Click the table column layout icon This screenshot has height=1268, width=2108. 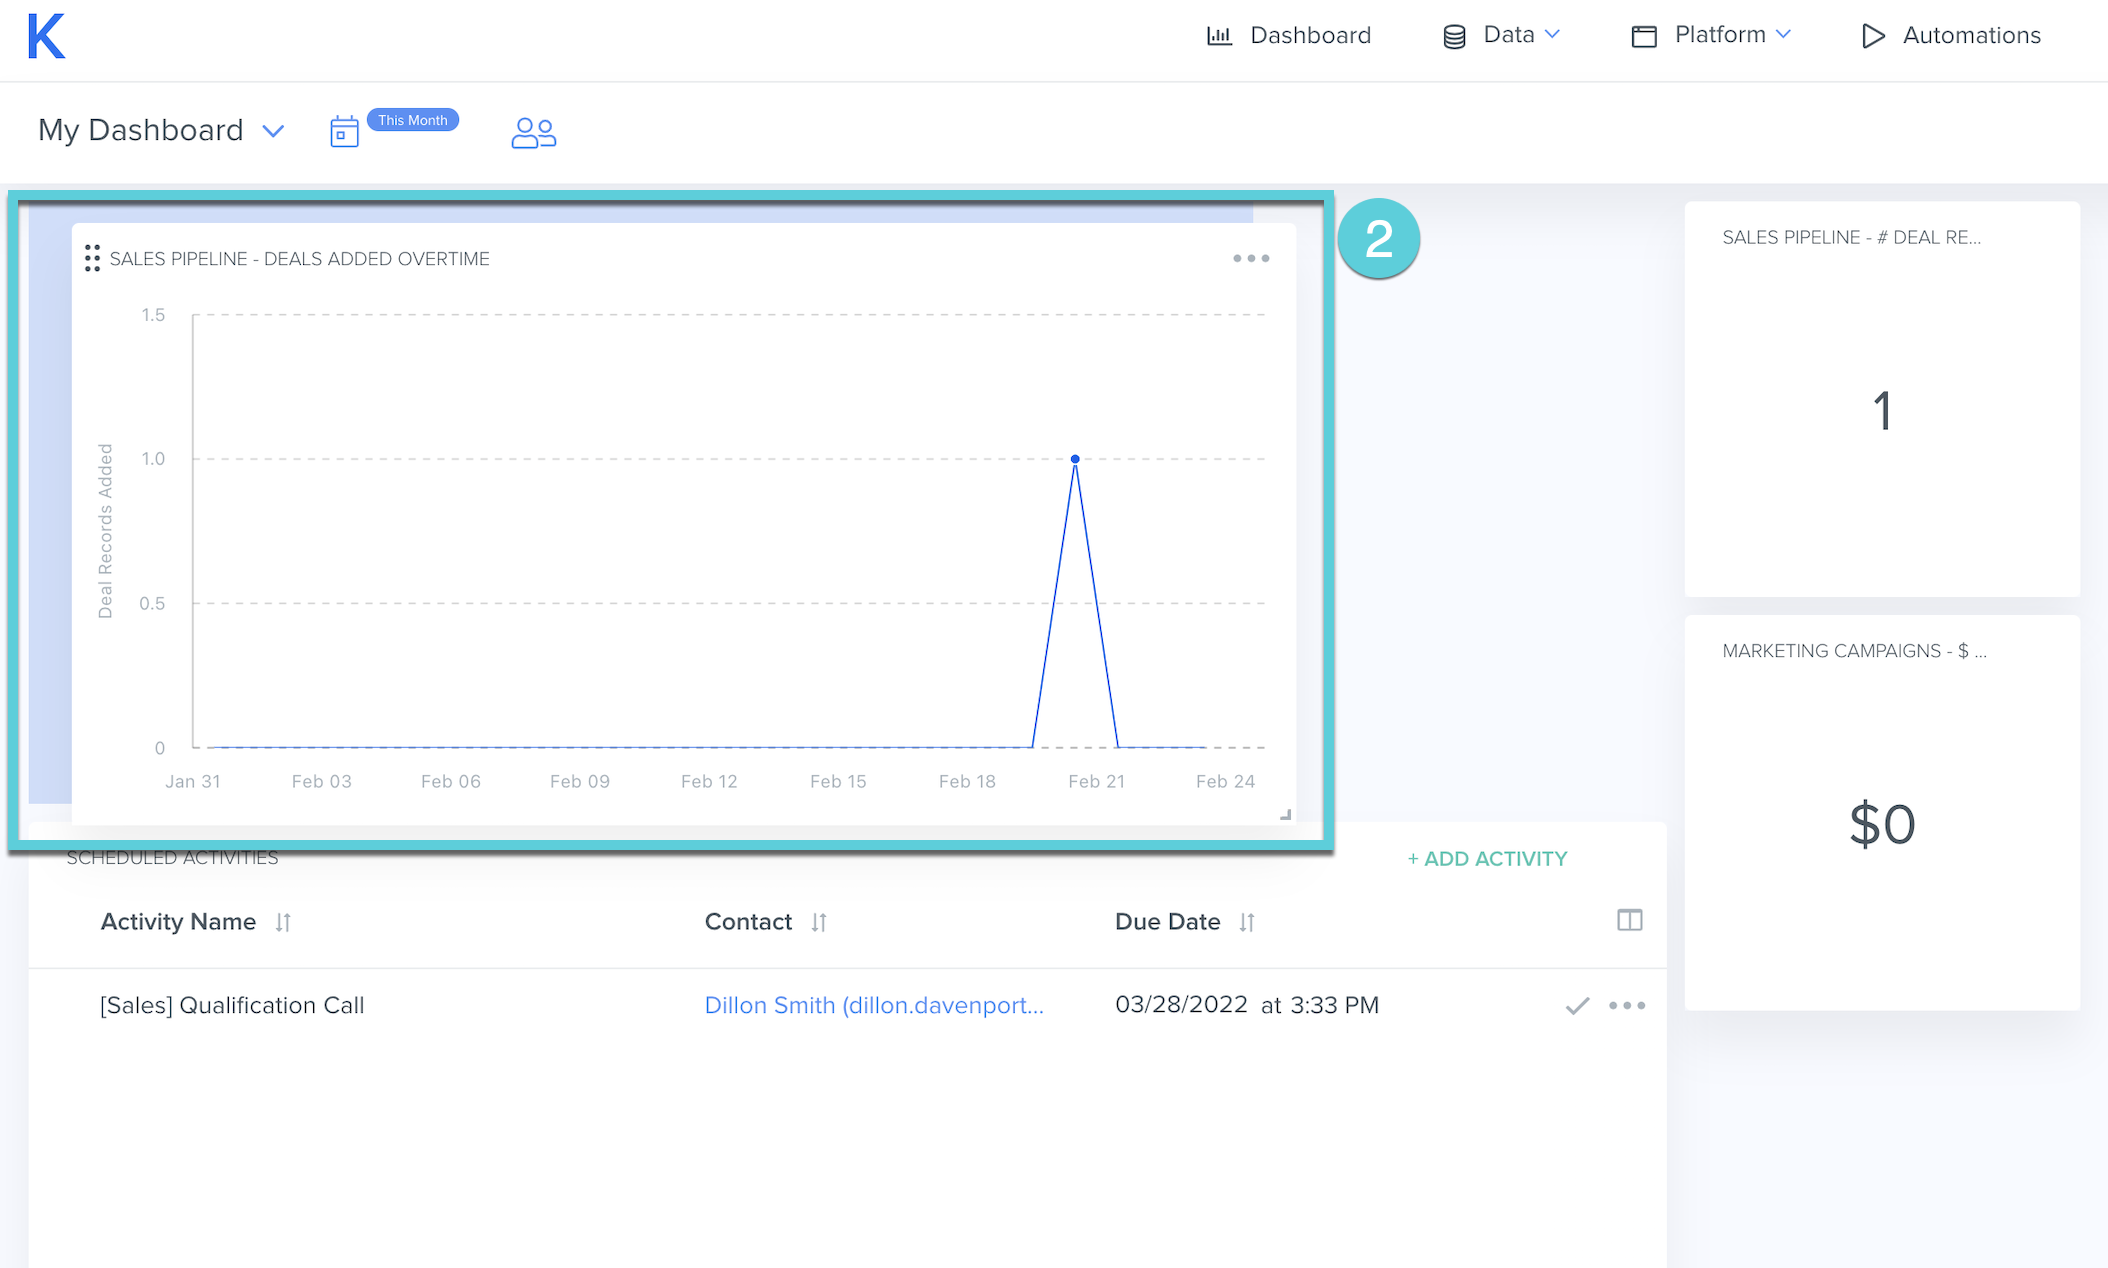click(1629, 920)
